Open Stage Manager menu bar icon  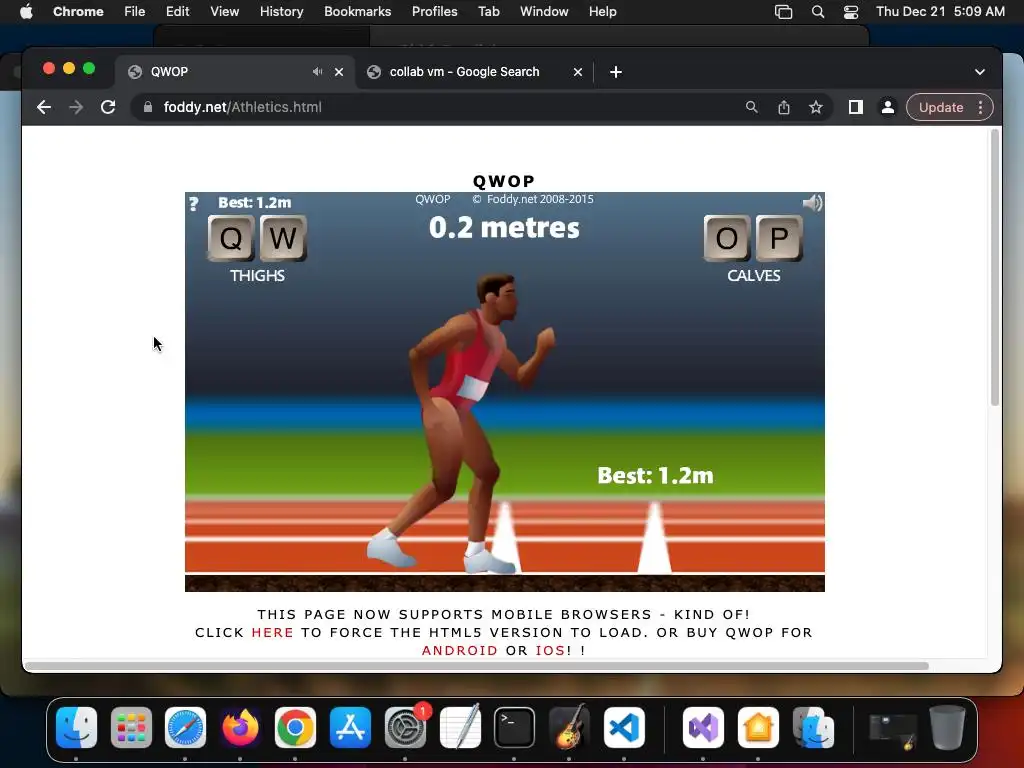tap(783, 12)
